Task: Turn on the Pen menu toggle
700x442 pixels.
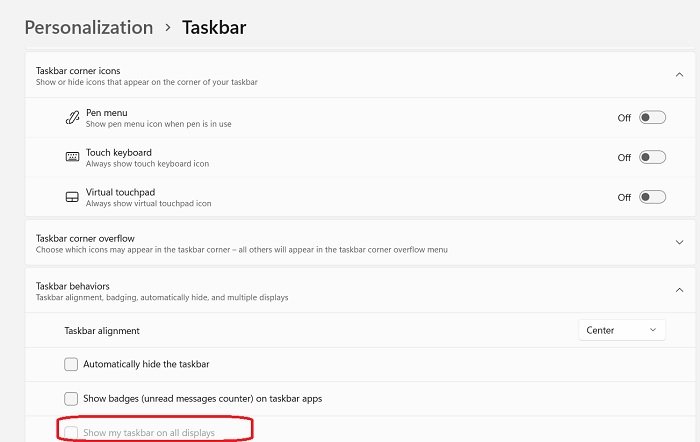Action: pyautogui.click(x=652, y=117)
